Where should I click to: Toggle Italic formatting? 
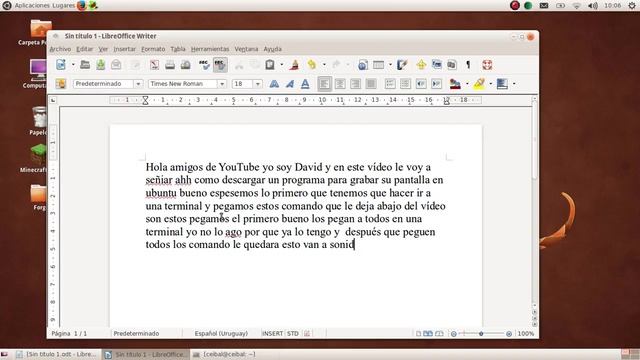[x=290, y=84]
